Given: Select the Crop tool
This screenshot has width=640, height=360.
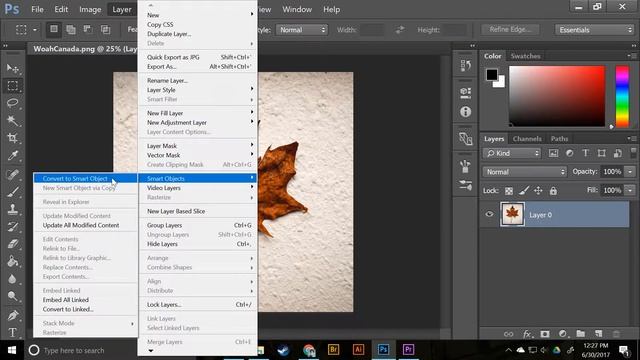Looking at the screenshot, I should click(x=13, y=138).
